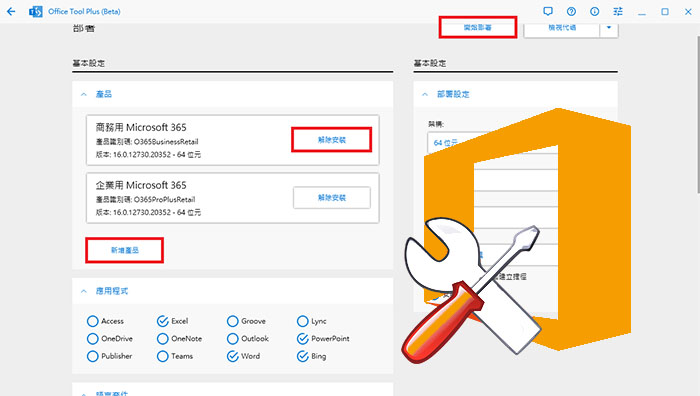Uninstall 企業用 Microsoft 365
The width and height of the screenshot is (700, 396).
pos(332,197)
